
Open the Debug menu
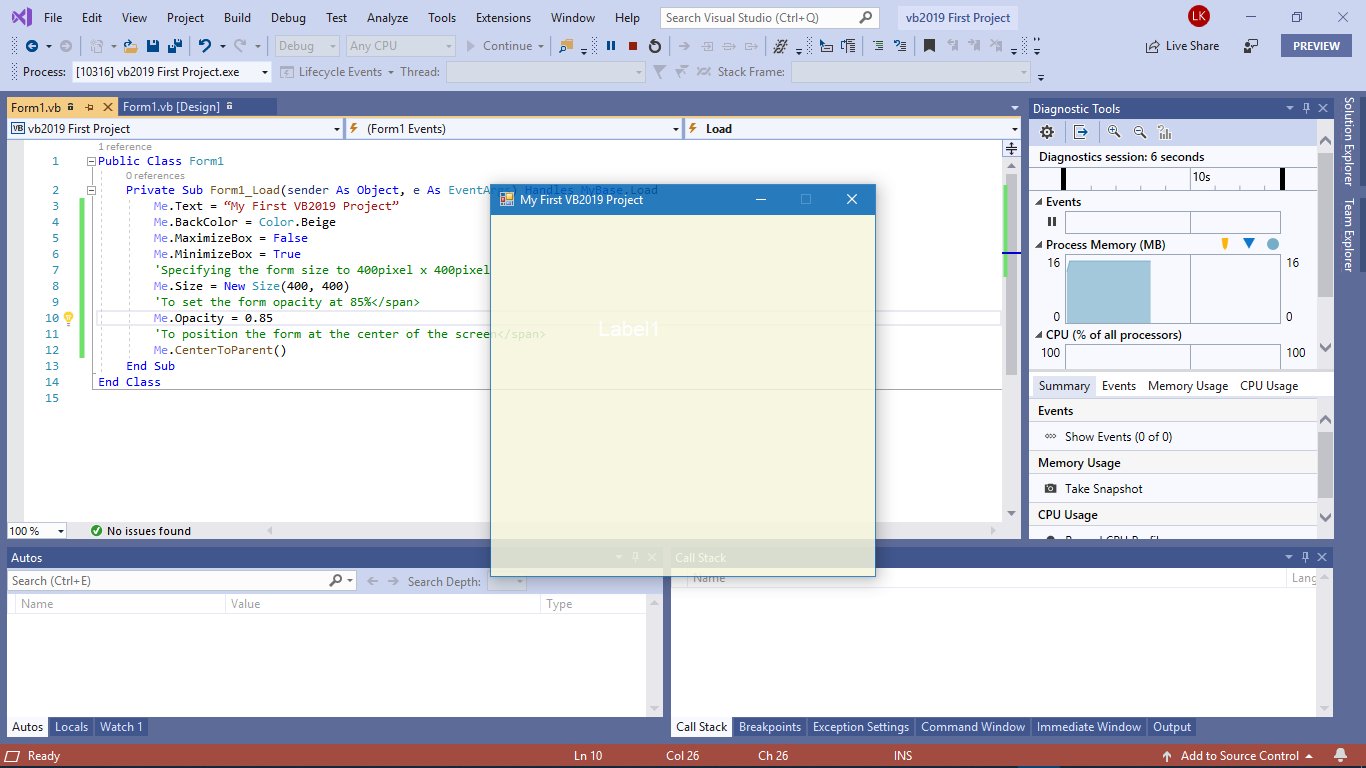[x=288, y=17]
